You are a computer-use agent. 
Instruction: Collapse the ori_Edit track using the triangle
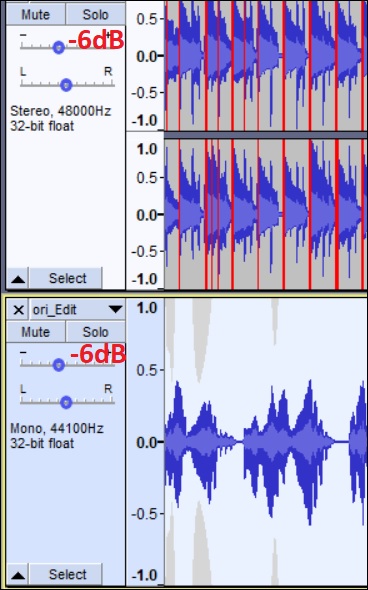pos(18,575)
